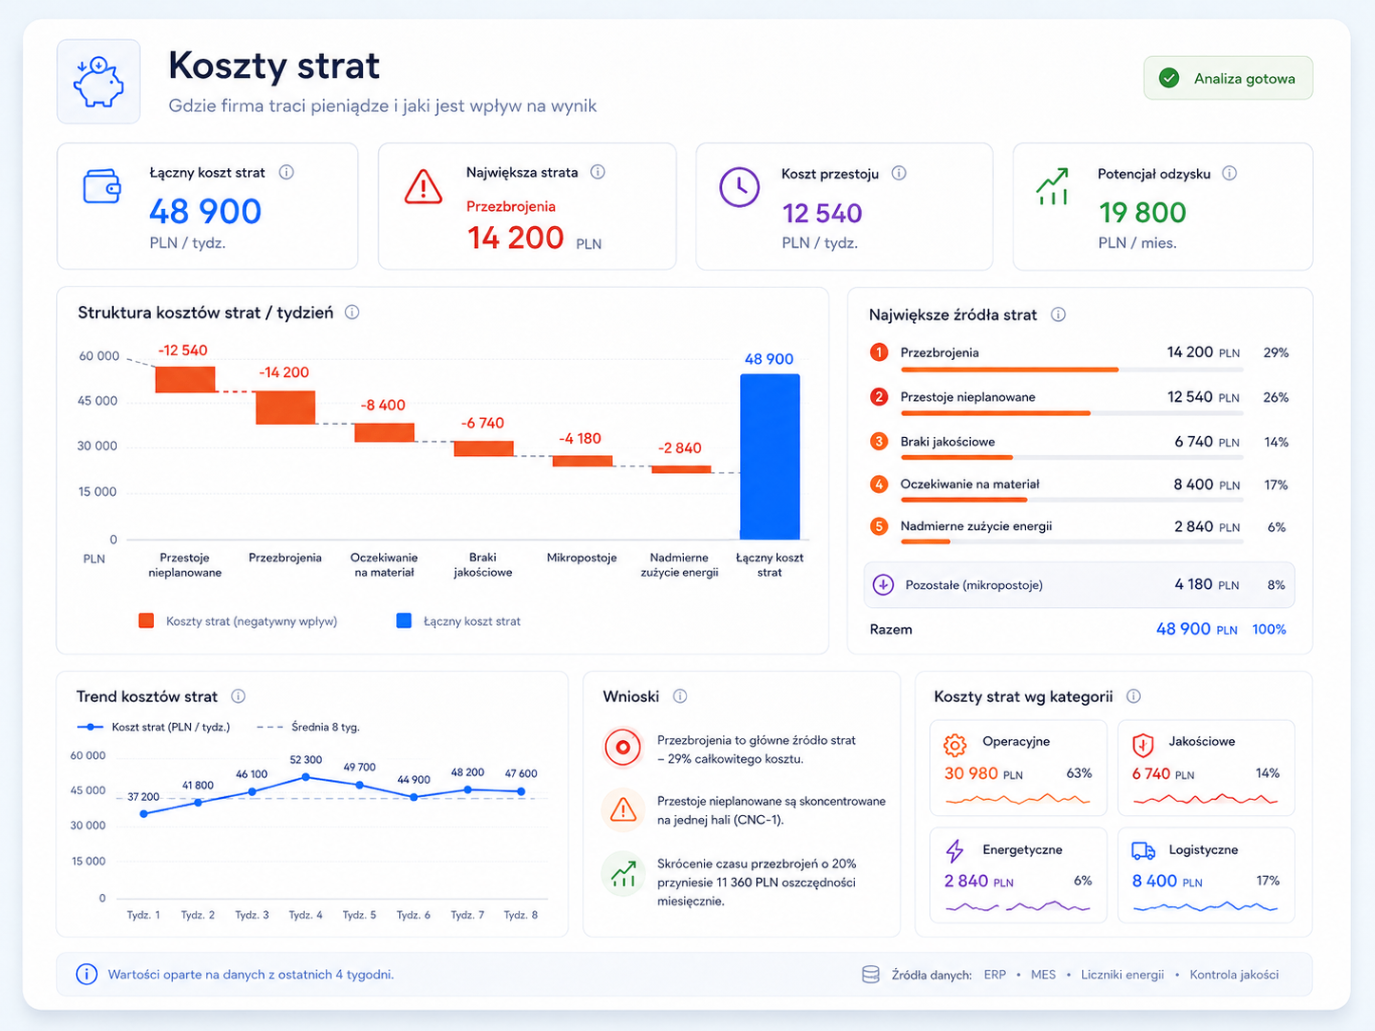Click the orange -14 200 waterfall bar

coord(285,407)
